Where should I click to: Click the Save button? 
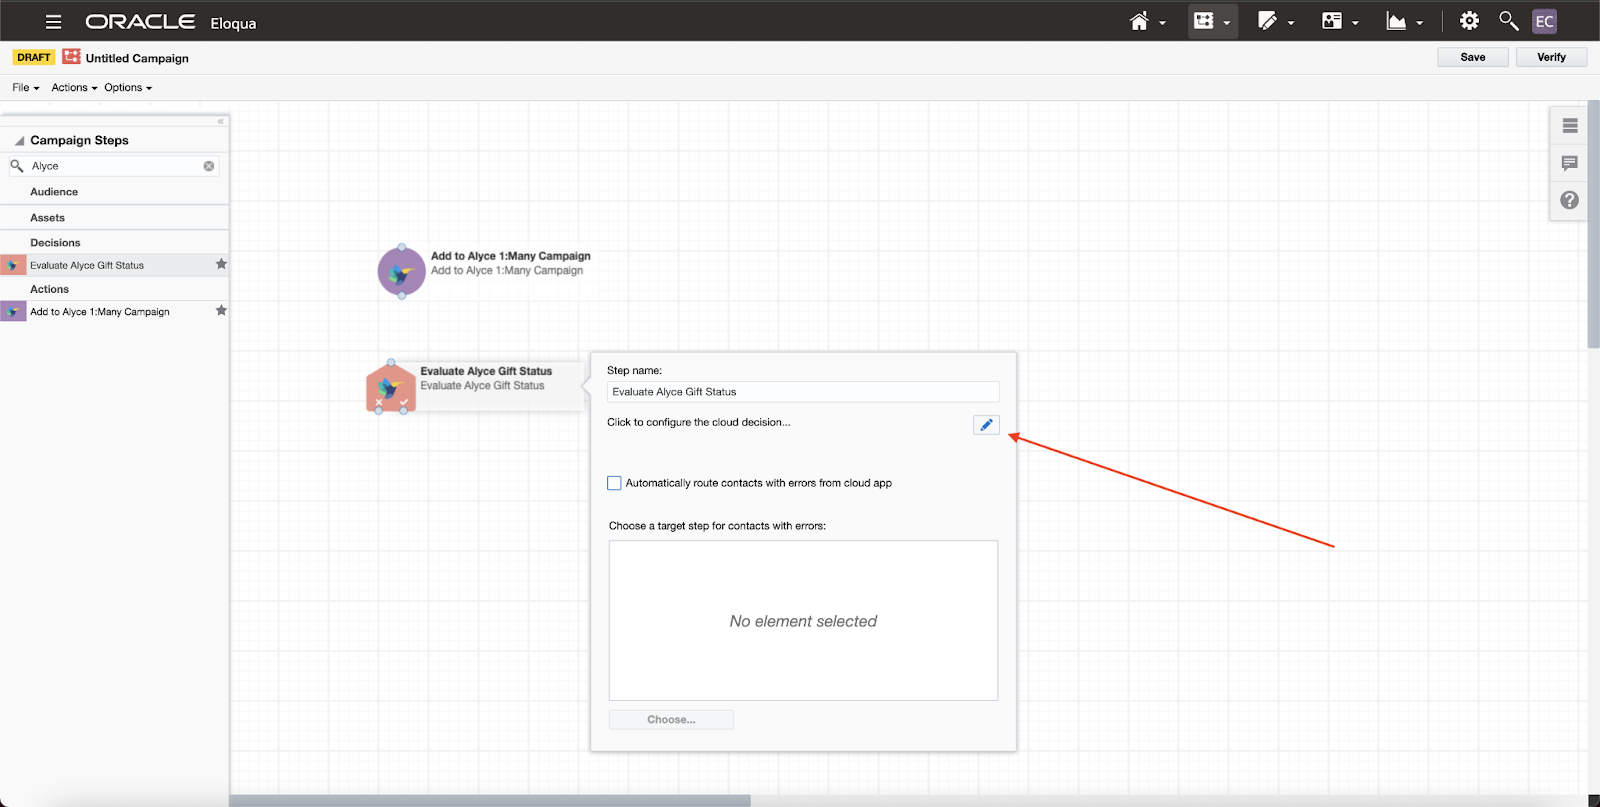pyautogui.click(x=1473, y=57)
